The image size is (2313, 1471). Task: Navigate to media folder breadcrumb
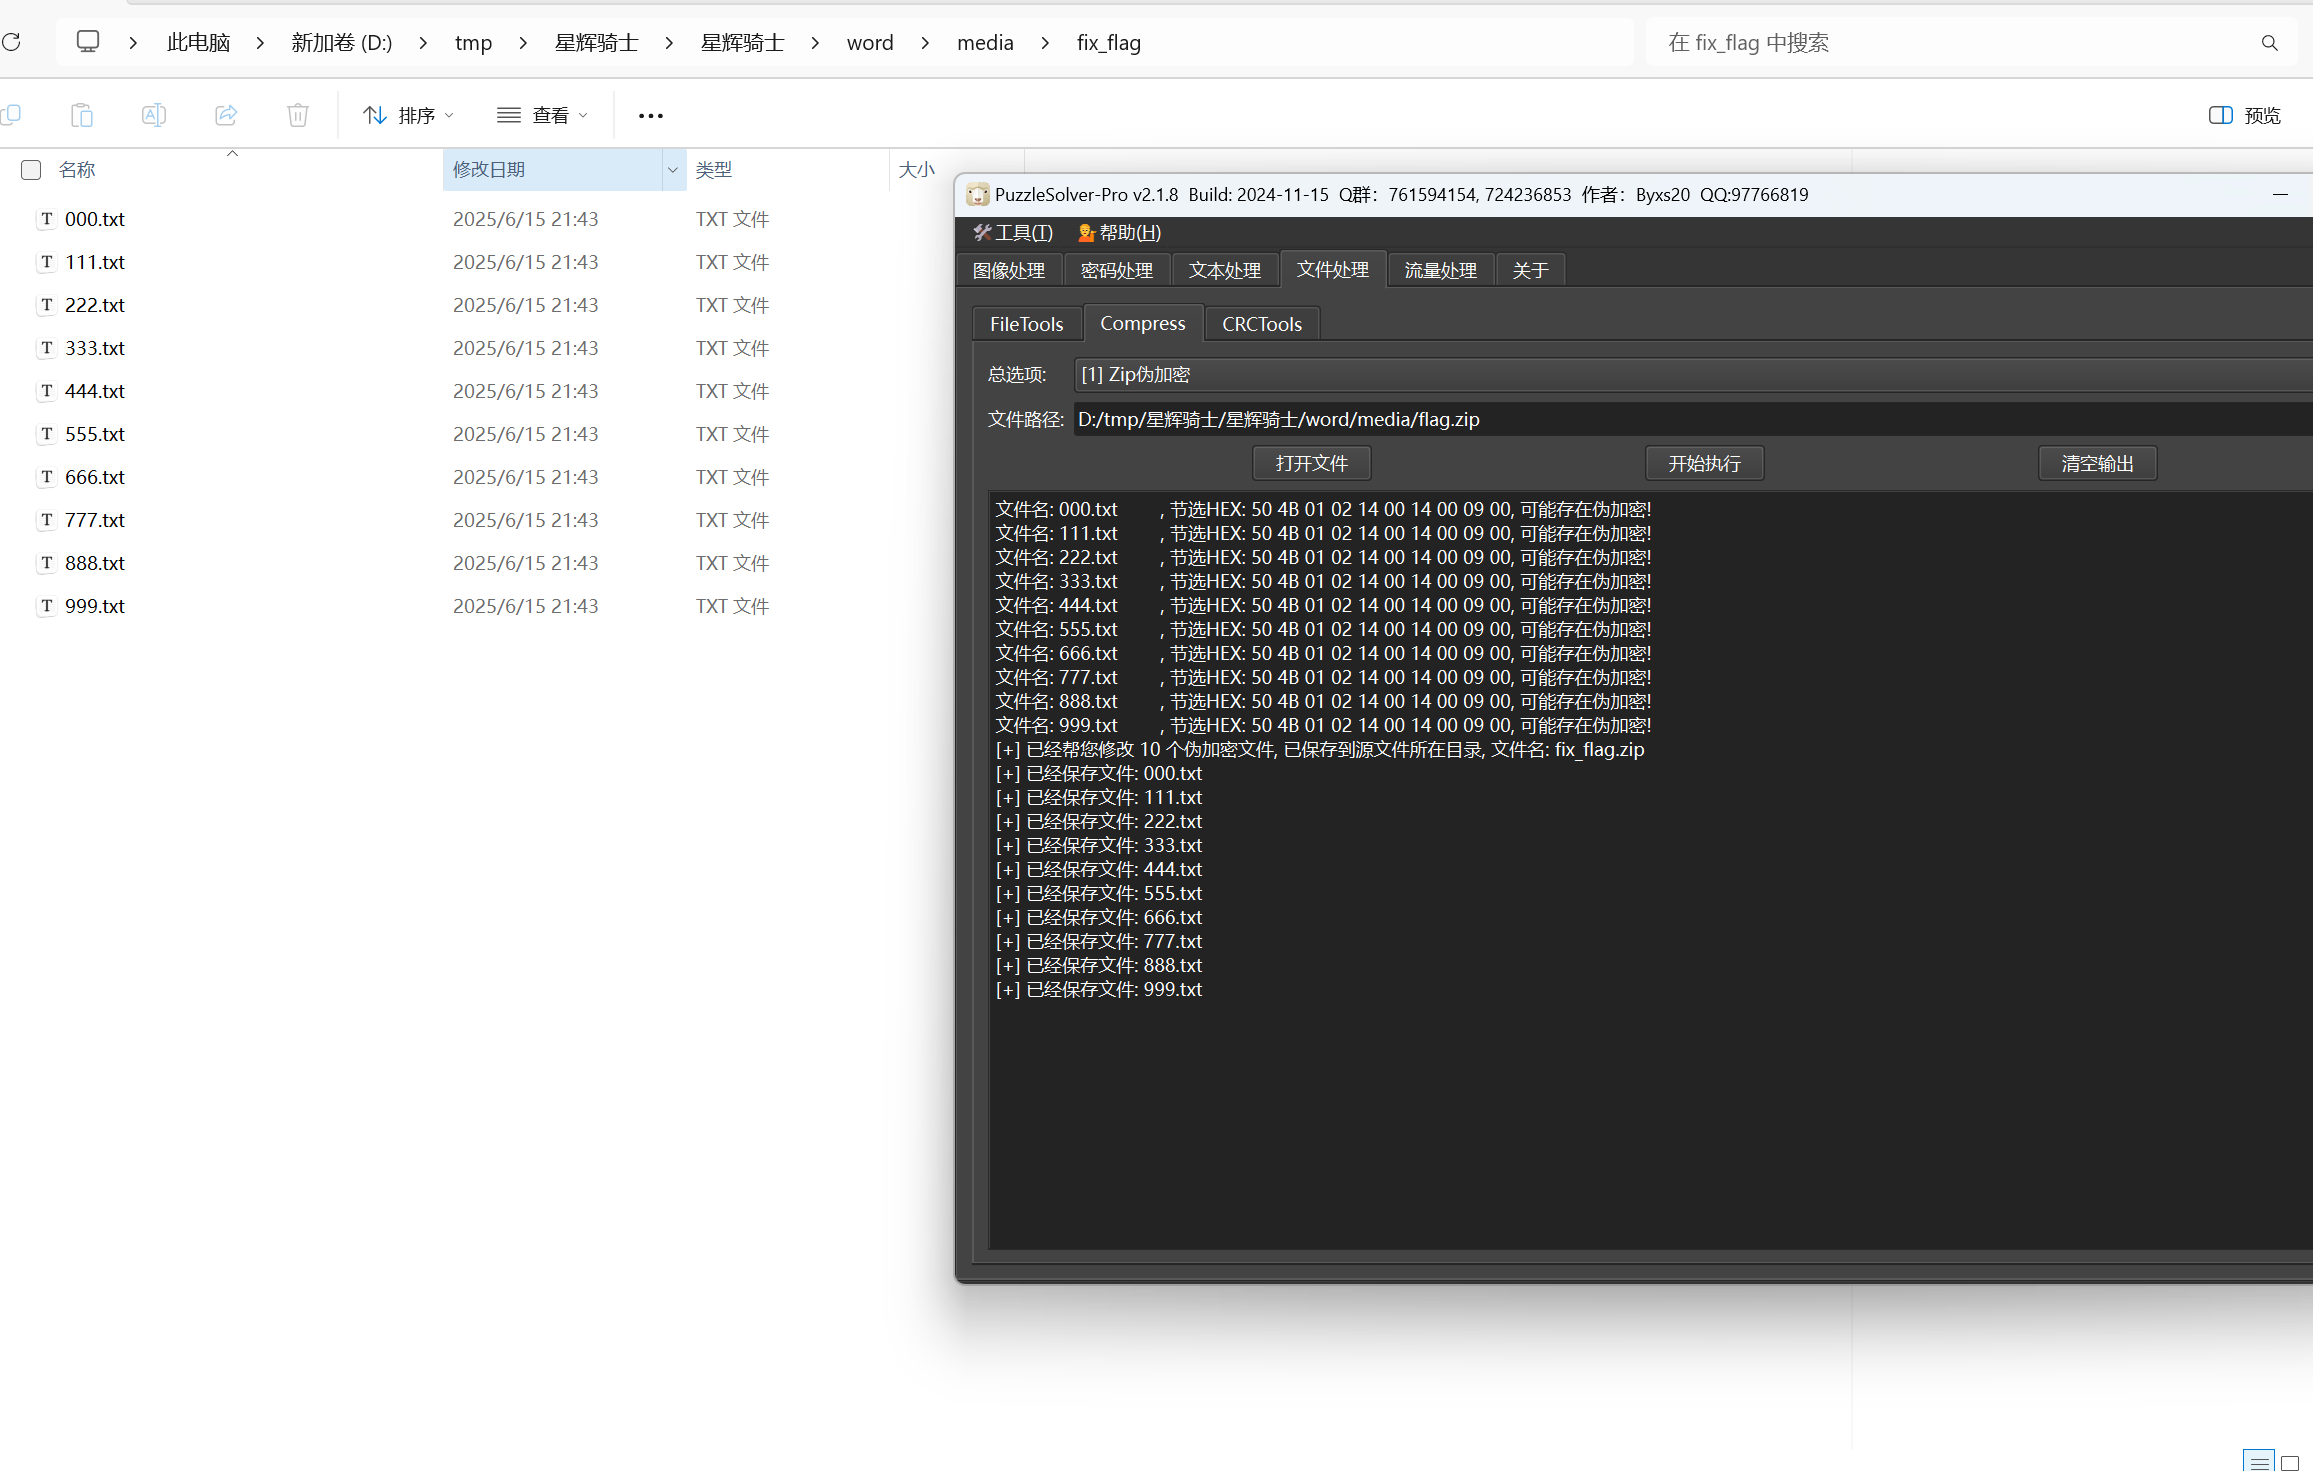tap(985, 43)
